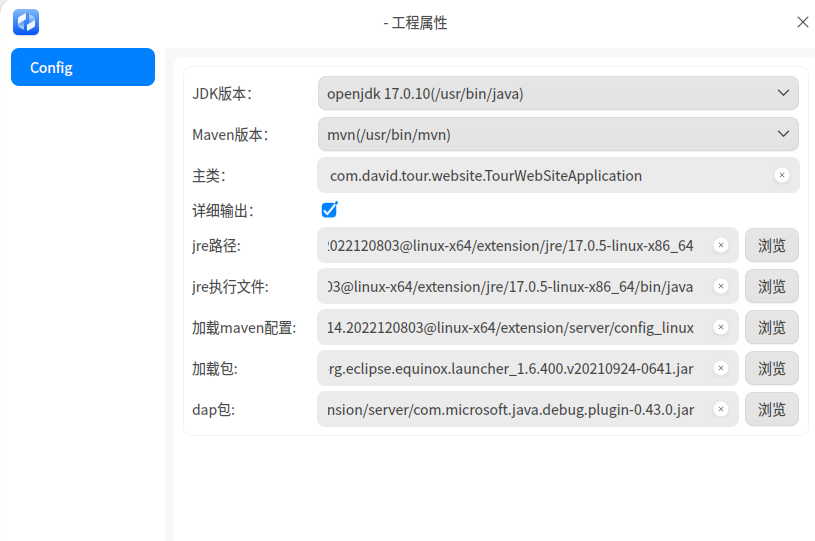815x541 pixels.
Task: Click the 主类 input field
Action: coord(558,176)
